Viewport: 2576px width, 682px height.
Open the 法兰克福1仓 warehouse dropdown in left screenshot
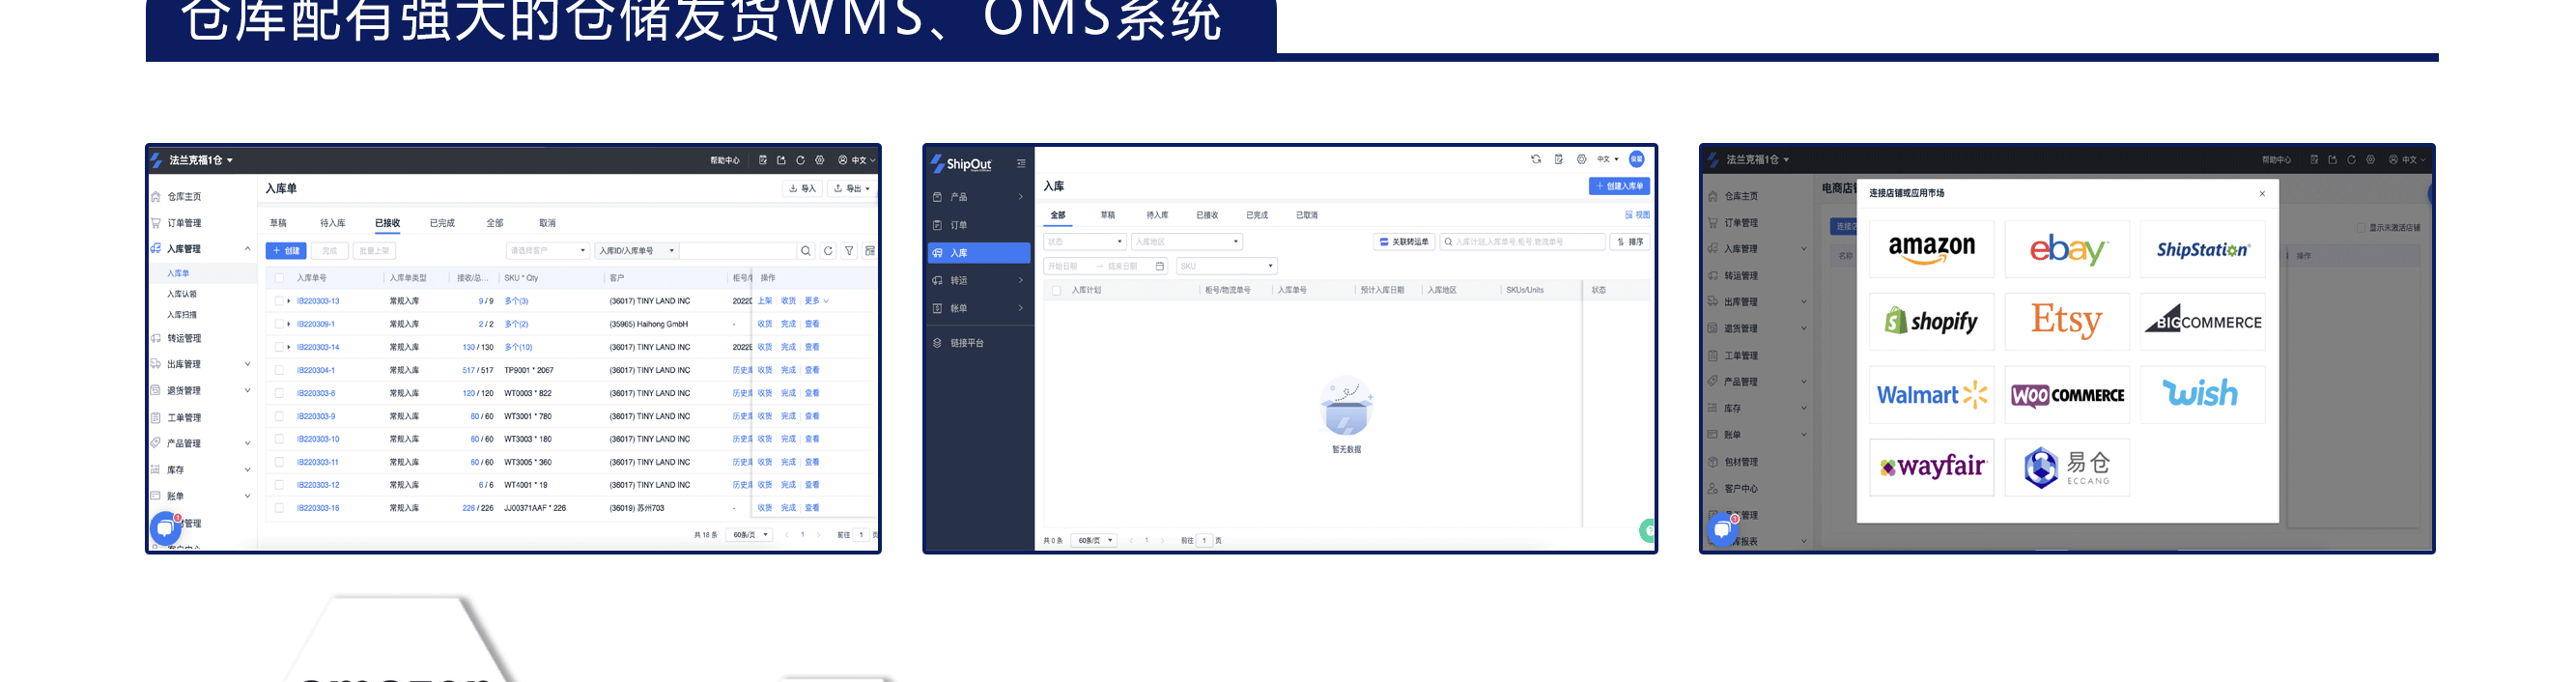[x=200, y=160]
